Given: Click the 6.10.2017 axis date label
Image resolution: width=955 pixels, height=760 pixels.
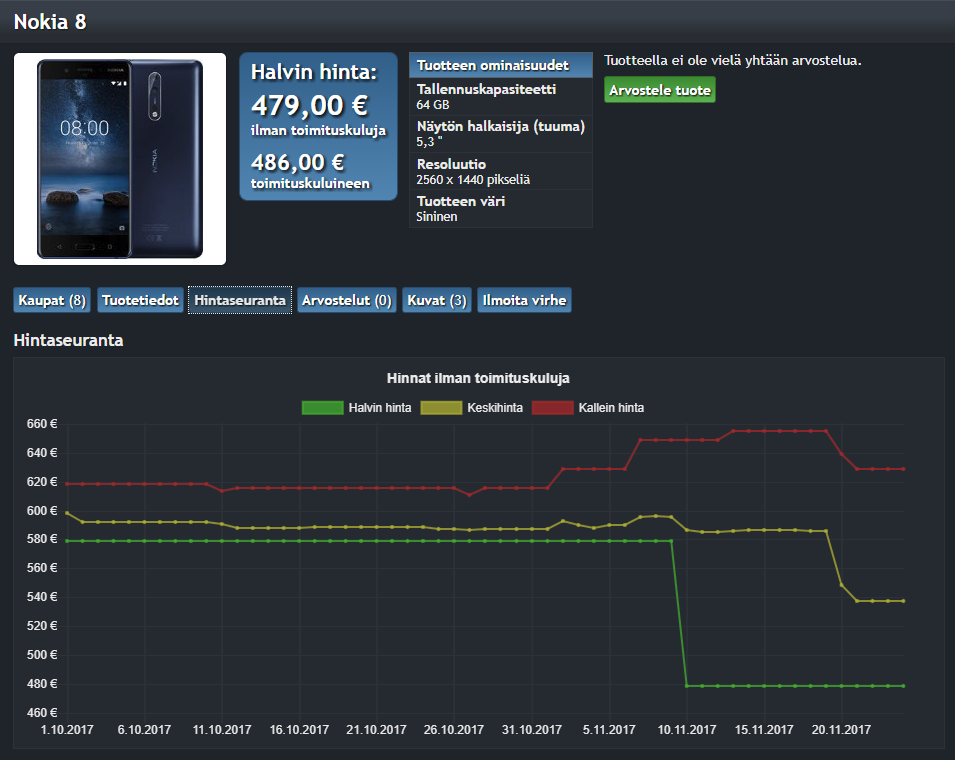Looking at the screenshot, I should click(144, 730).
